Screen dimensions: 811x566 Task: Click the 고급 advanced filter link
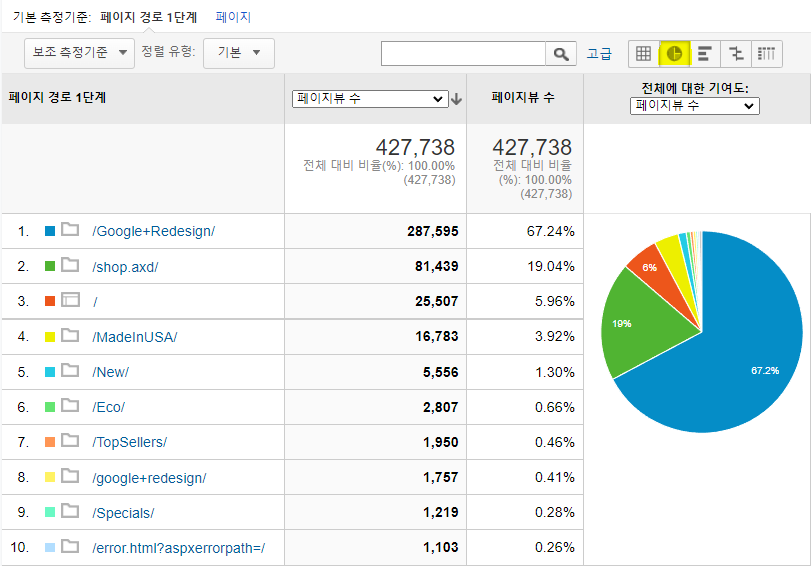pyautogui.click(x=599, y=54)
